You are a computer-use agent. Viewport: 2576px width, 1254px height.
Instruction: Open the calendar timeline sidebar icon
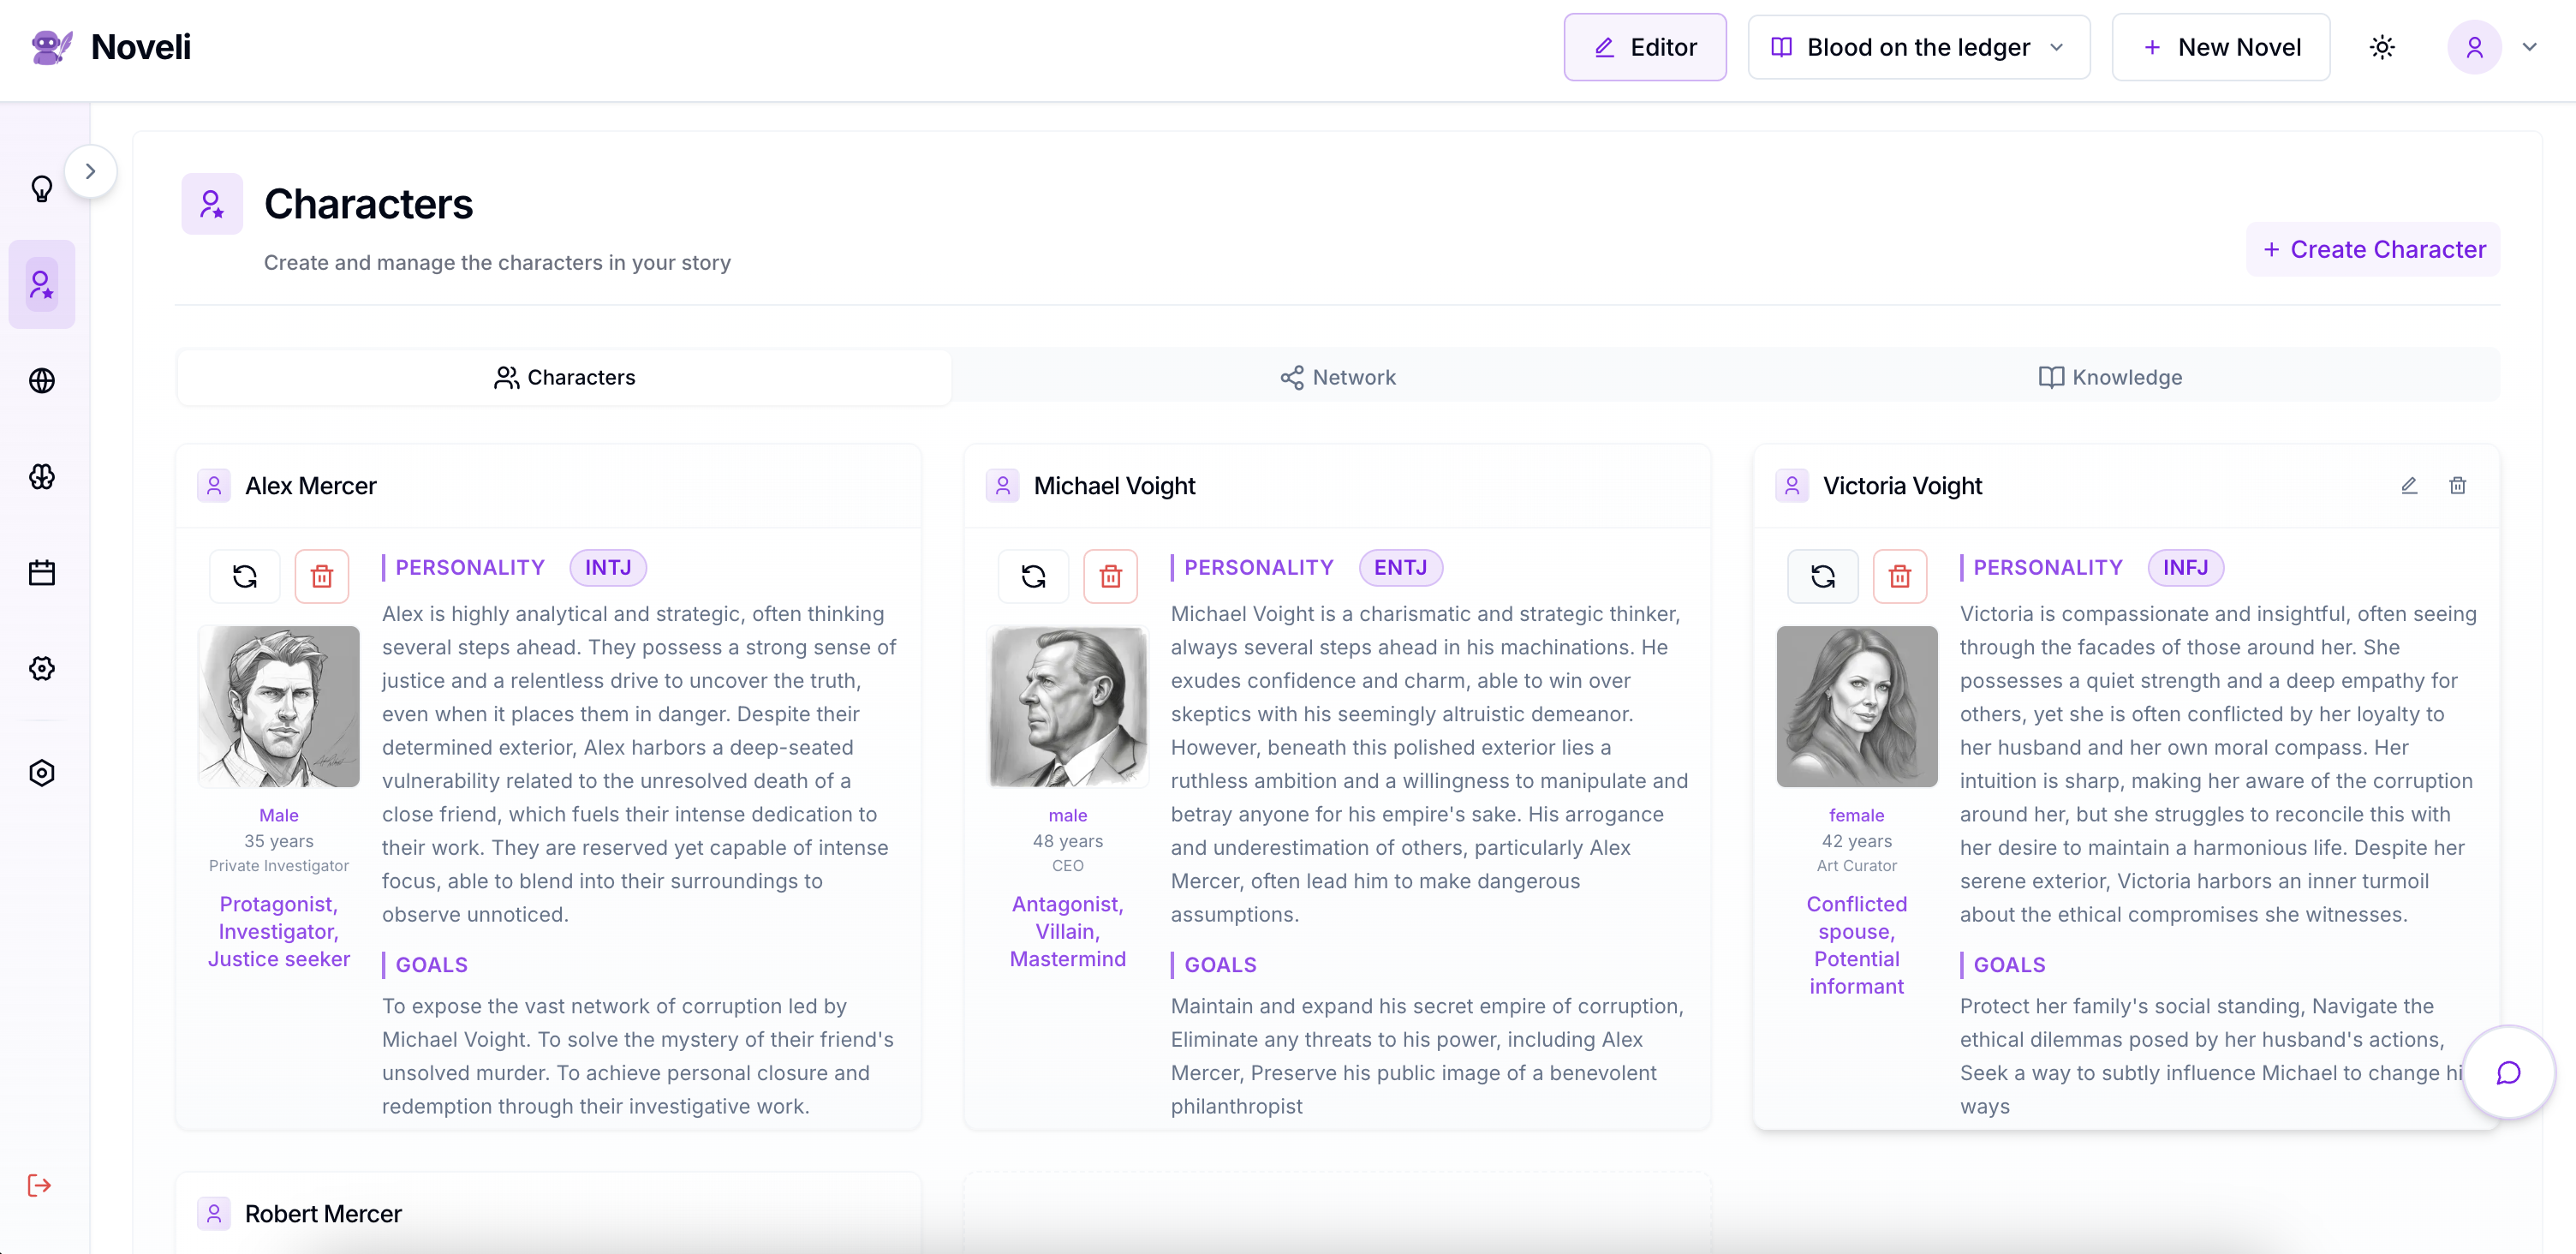(42, 573)
